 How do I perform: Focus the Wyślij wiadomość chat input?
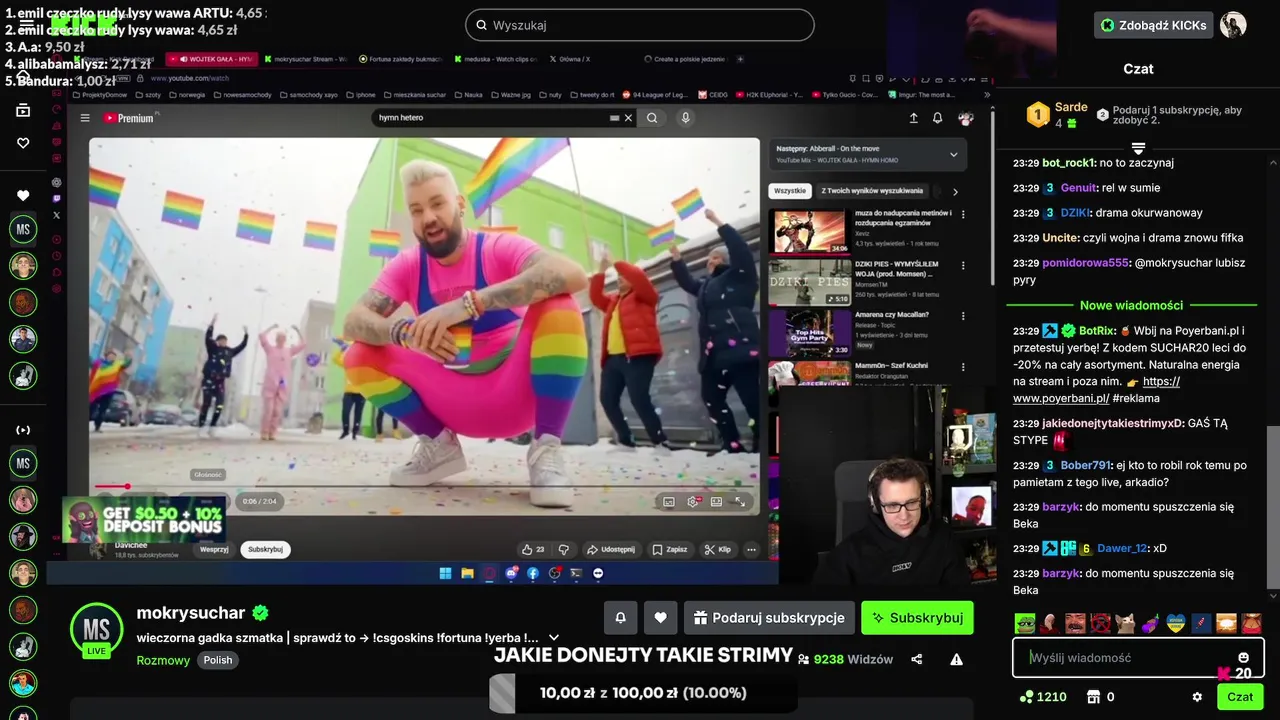click(x=1138, y=657)
